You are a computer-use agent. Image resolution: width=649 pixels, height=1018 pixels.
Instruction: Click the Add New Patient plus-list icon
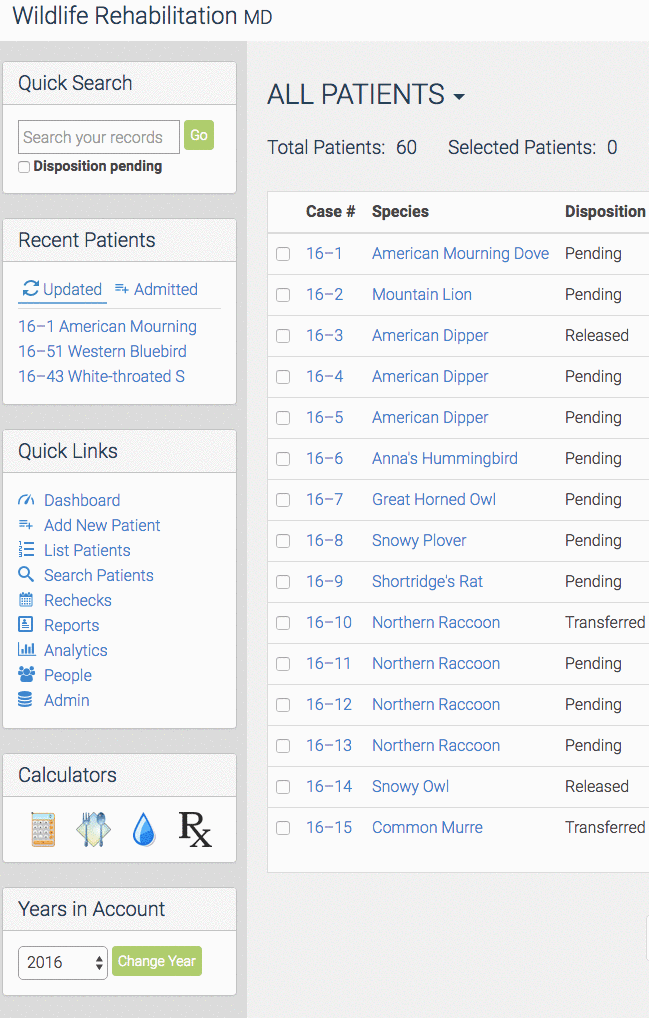[x=26, y=525]
